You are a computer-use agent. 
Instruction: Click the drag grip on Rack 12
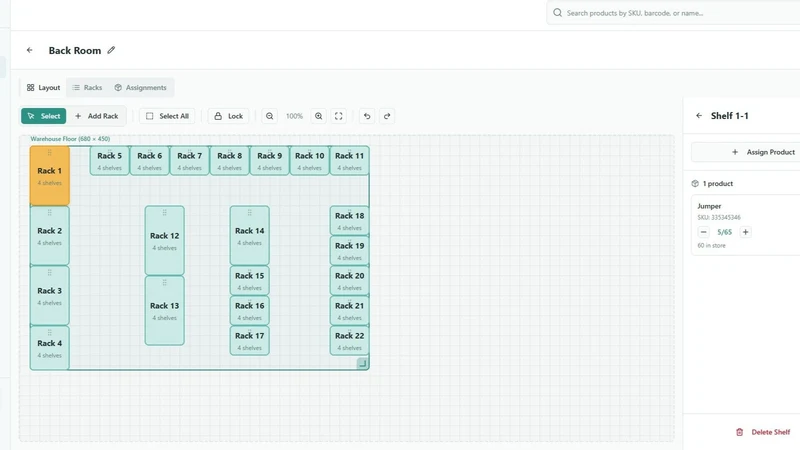(164, 213)
